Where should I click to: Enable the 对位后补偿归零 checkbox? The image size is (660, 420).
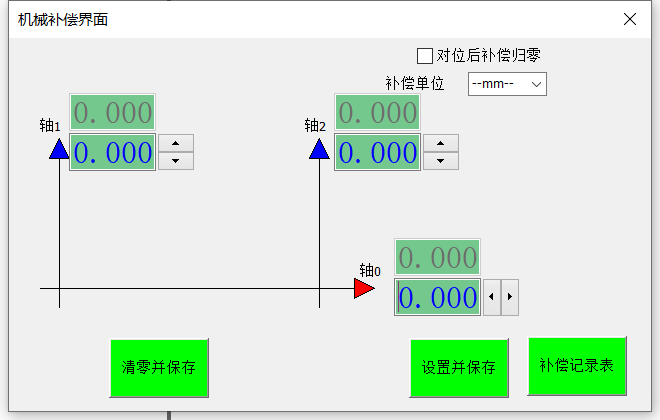(425, 55)
